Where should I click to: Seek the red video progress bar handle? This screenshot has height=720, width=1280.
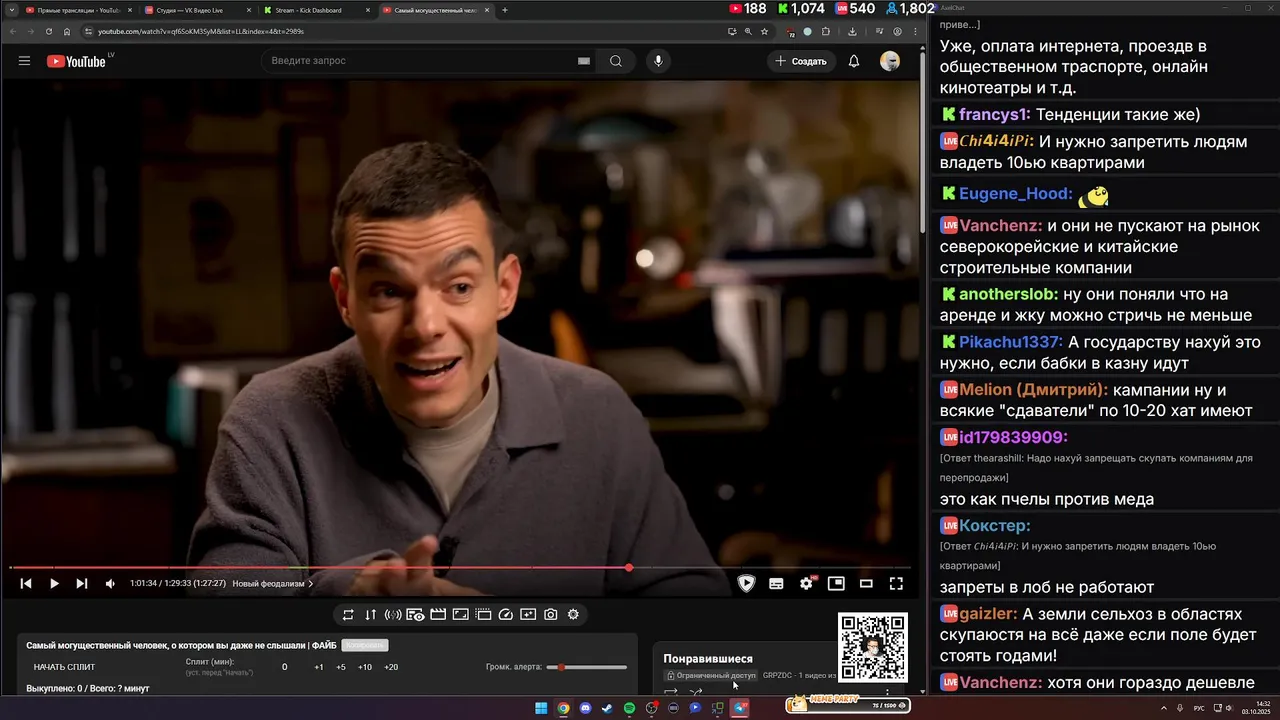point(629,568)
